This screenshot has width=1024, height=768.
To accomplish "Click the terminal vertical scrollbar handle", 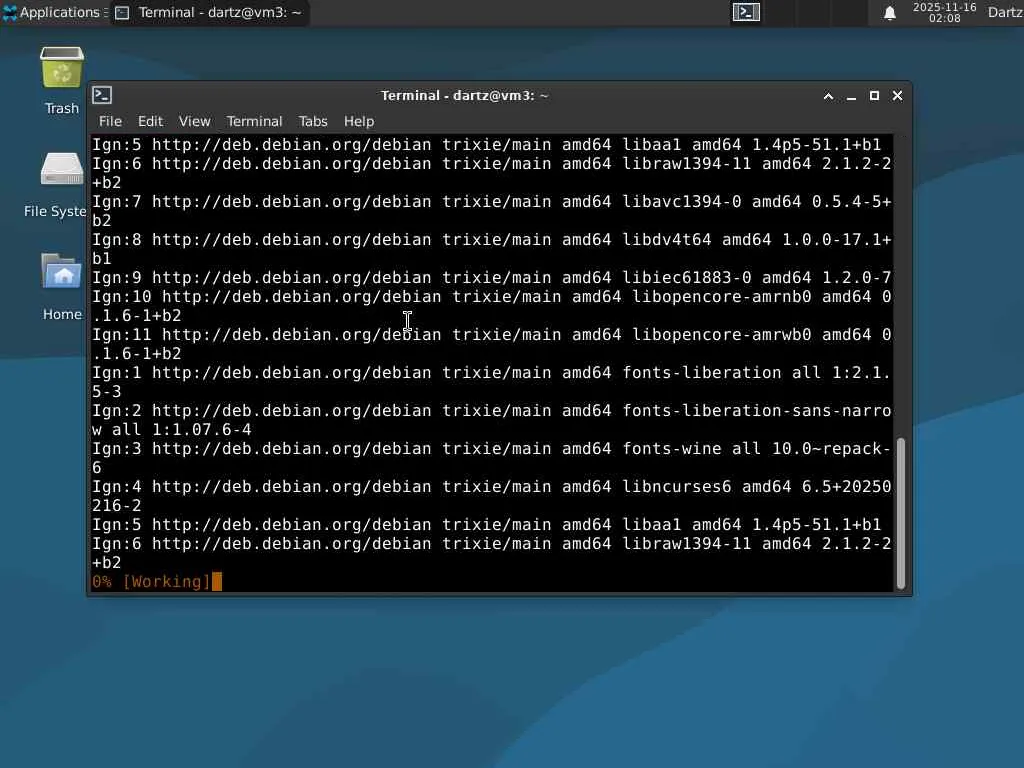I will click(x=901, y=513).
